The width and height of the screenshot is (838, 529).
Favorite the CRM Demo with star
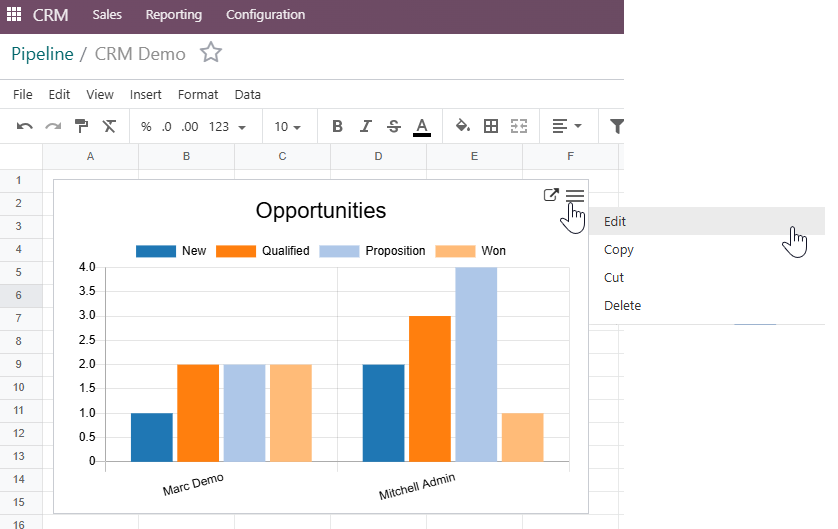[210, 53]
